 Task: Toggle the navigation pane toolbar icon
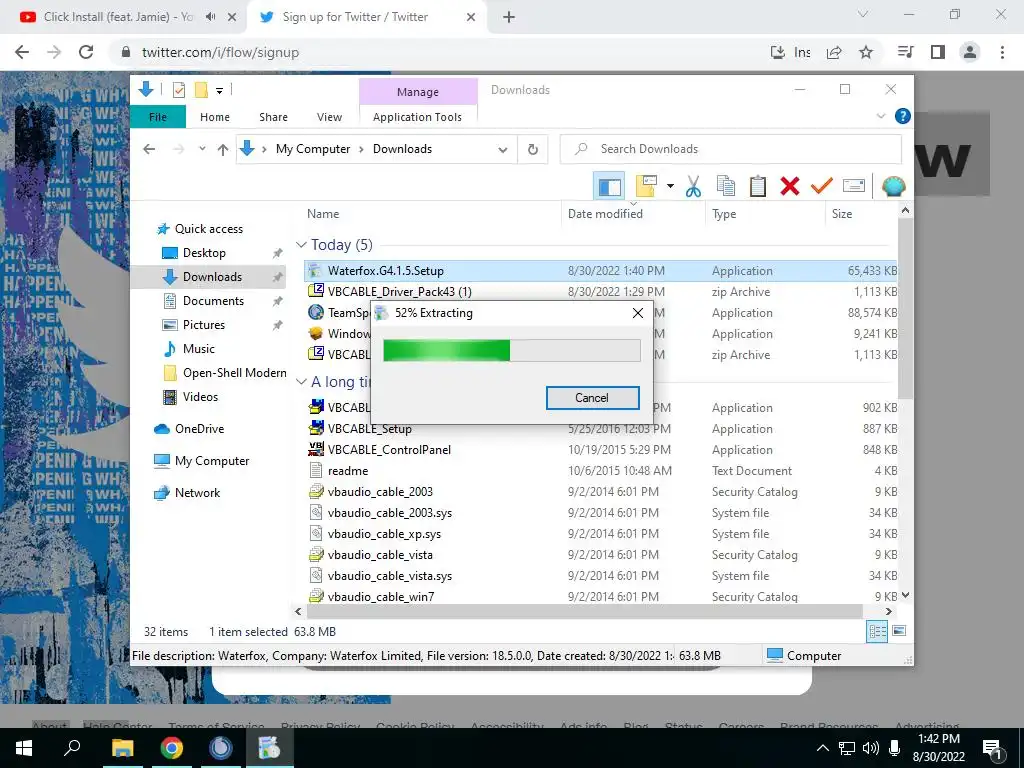(x=609, y=187)
